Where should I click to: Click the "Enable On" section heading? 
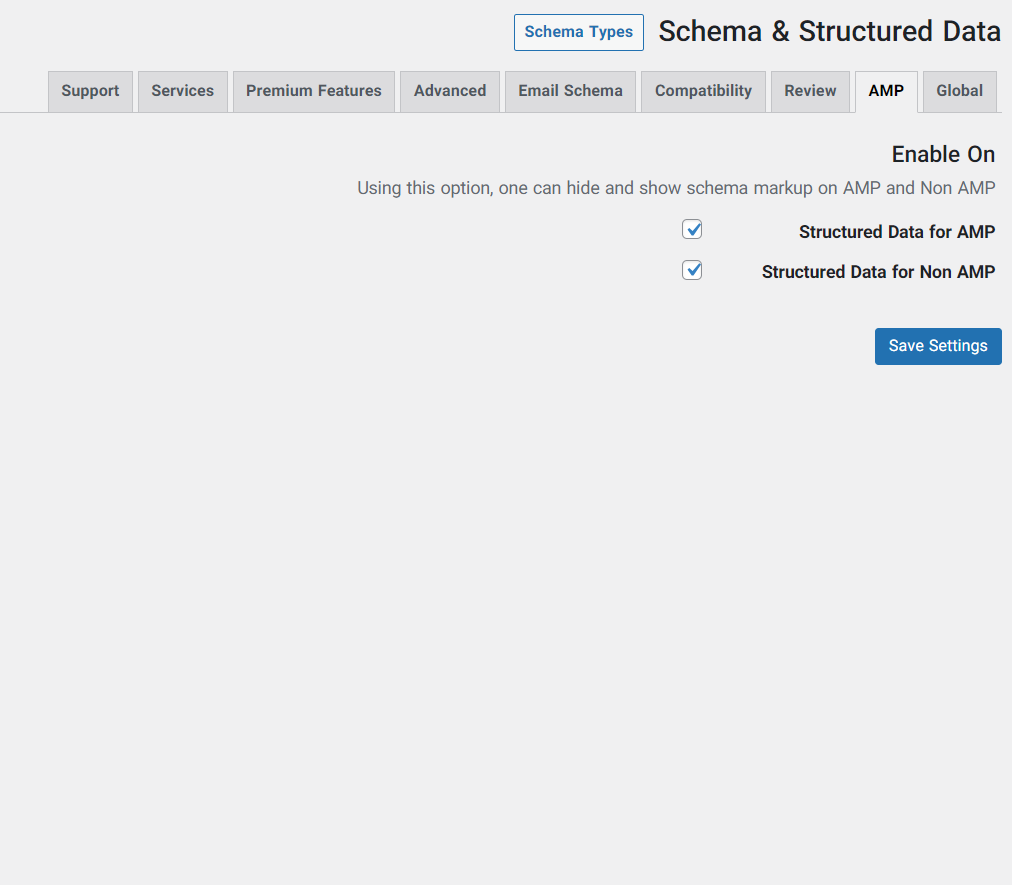coord(943,155)
